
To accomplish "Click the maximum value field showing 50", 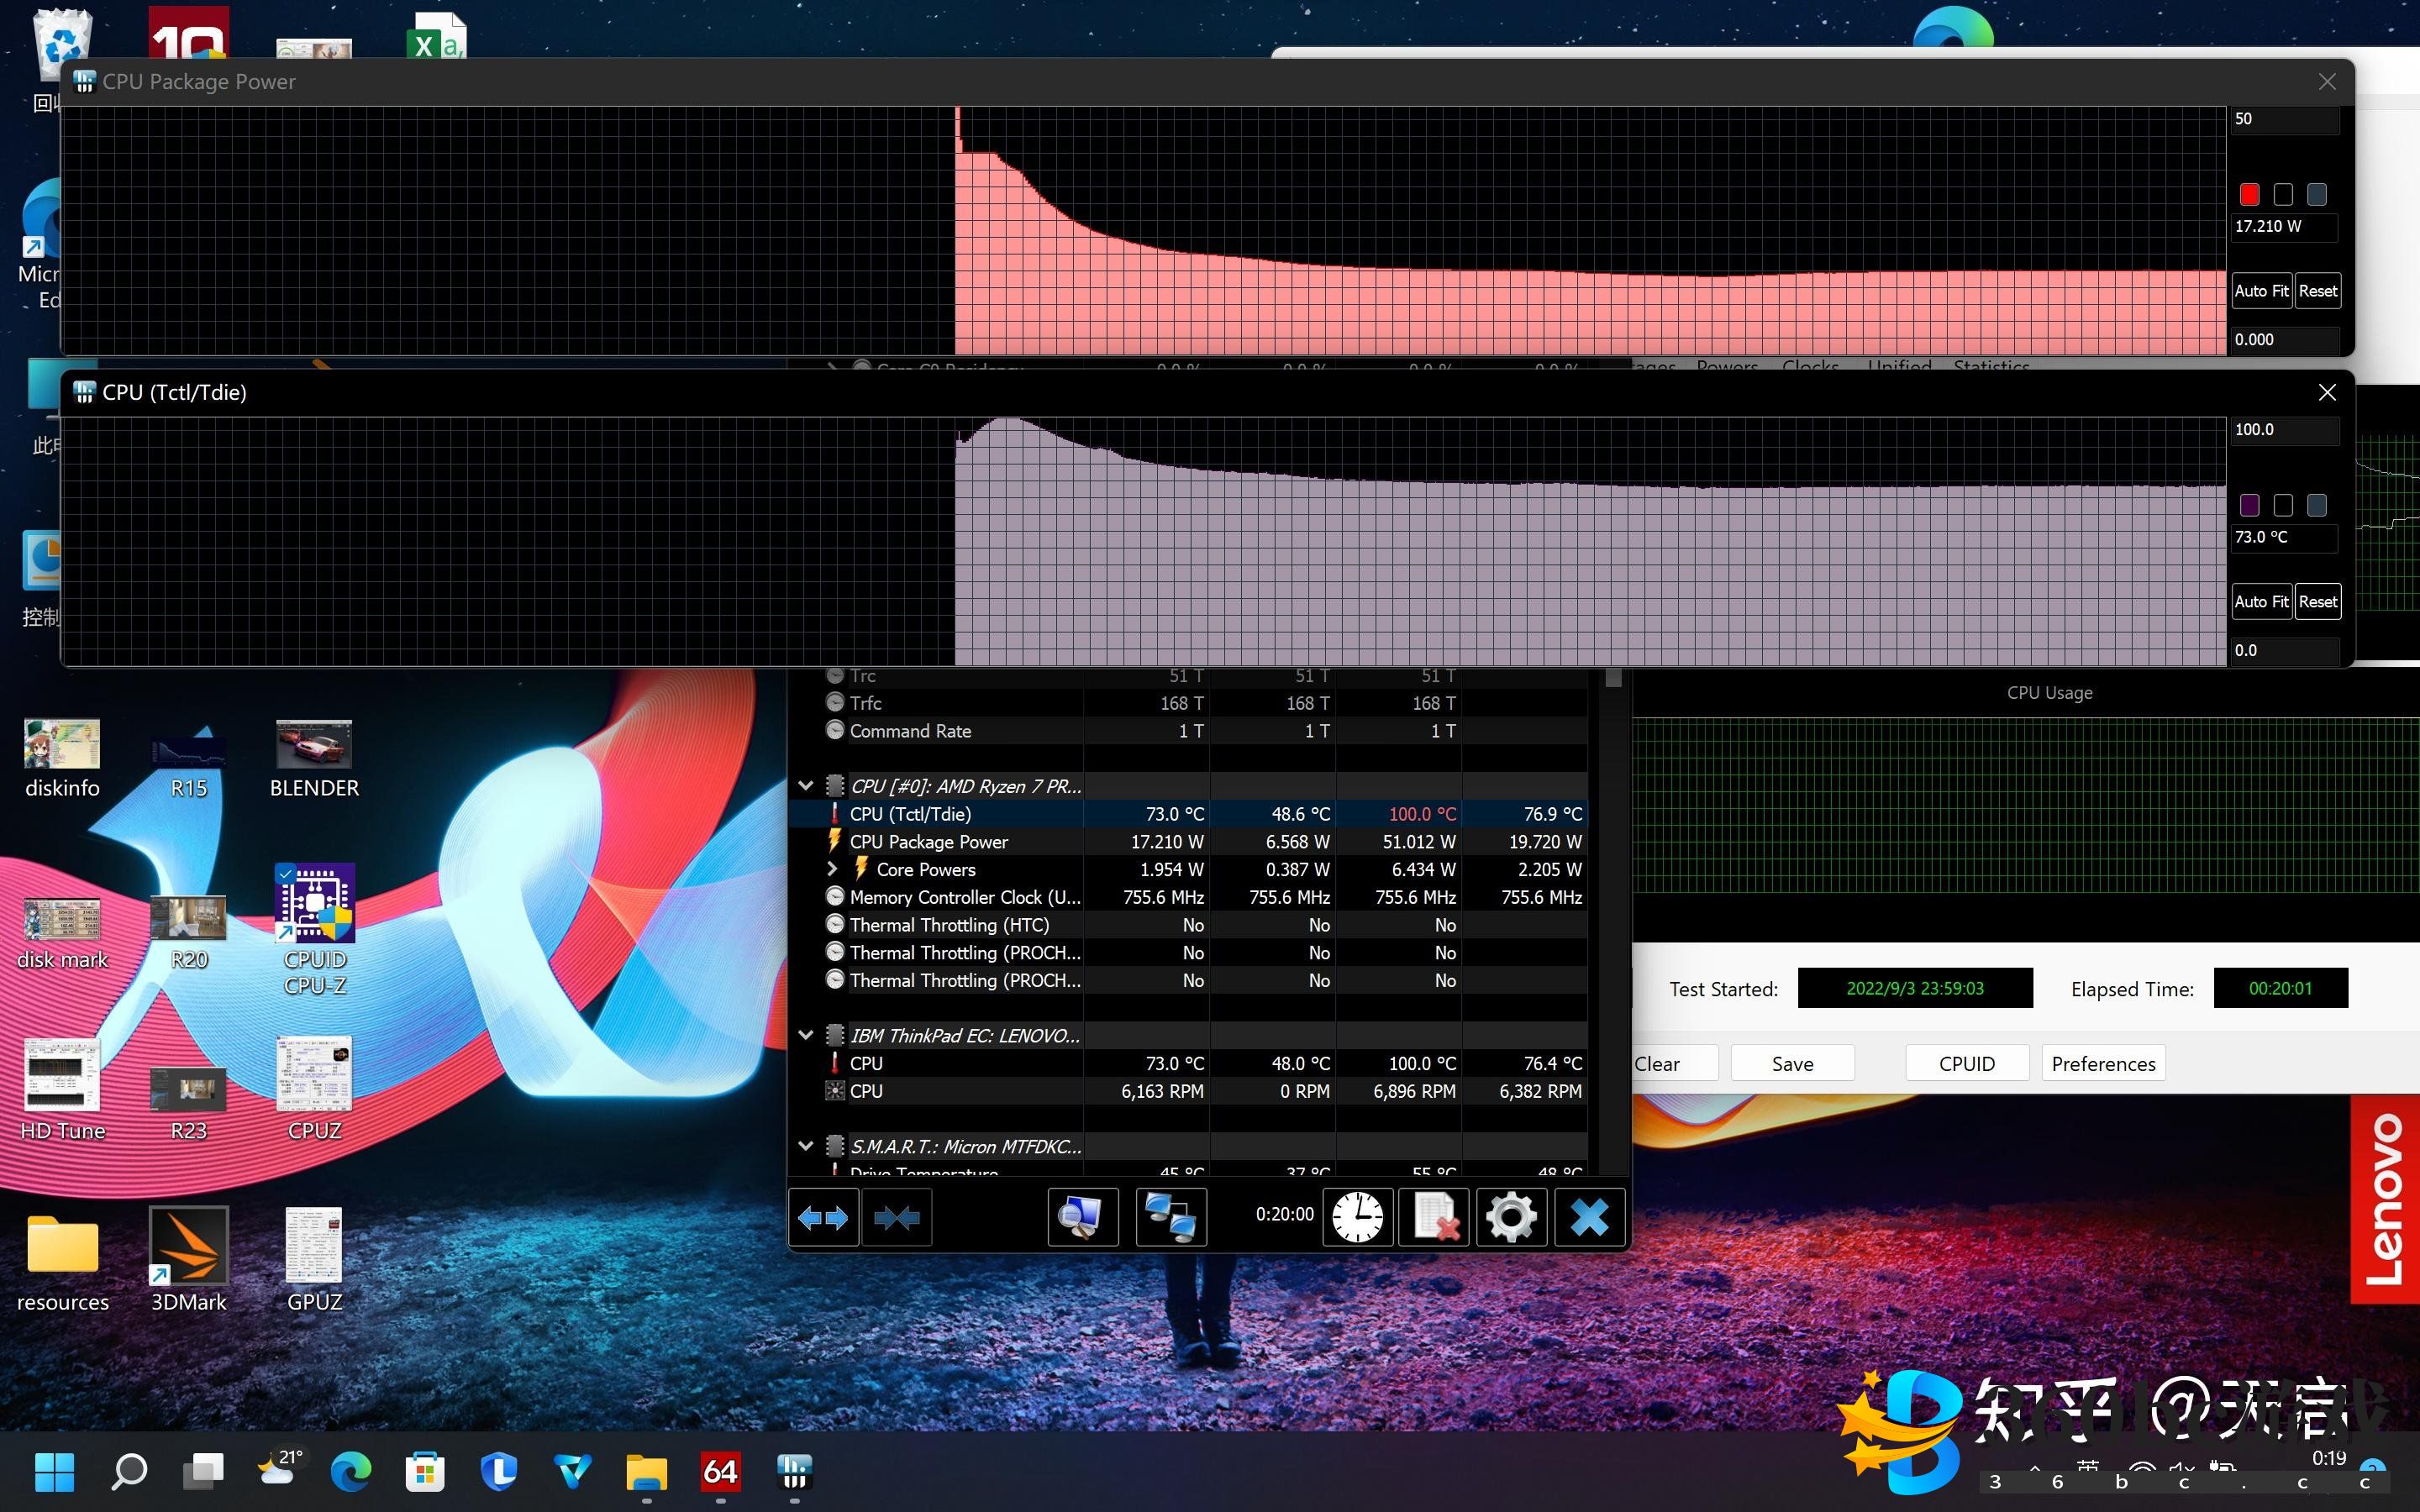I will click(x=2283, y=119).
